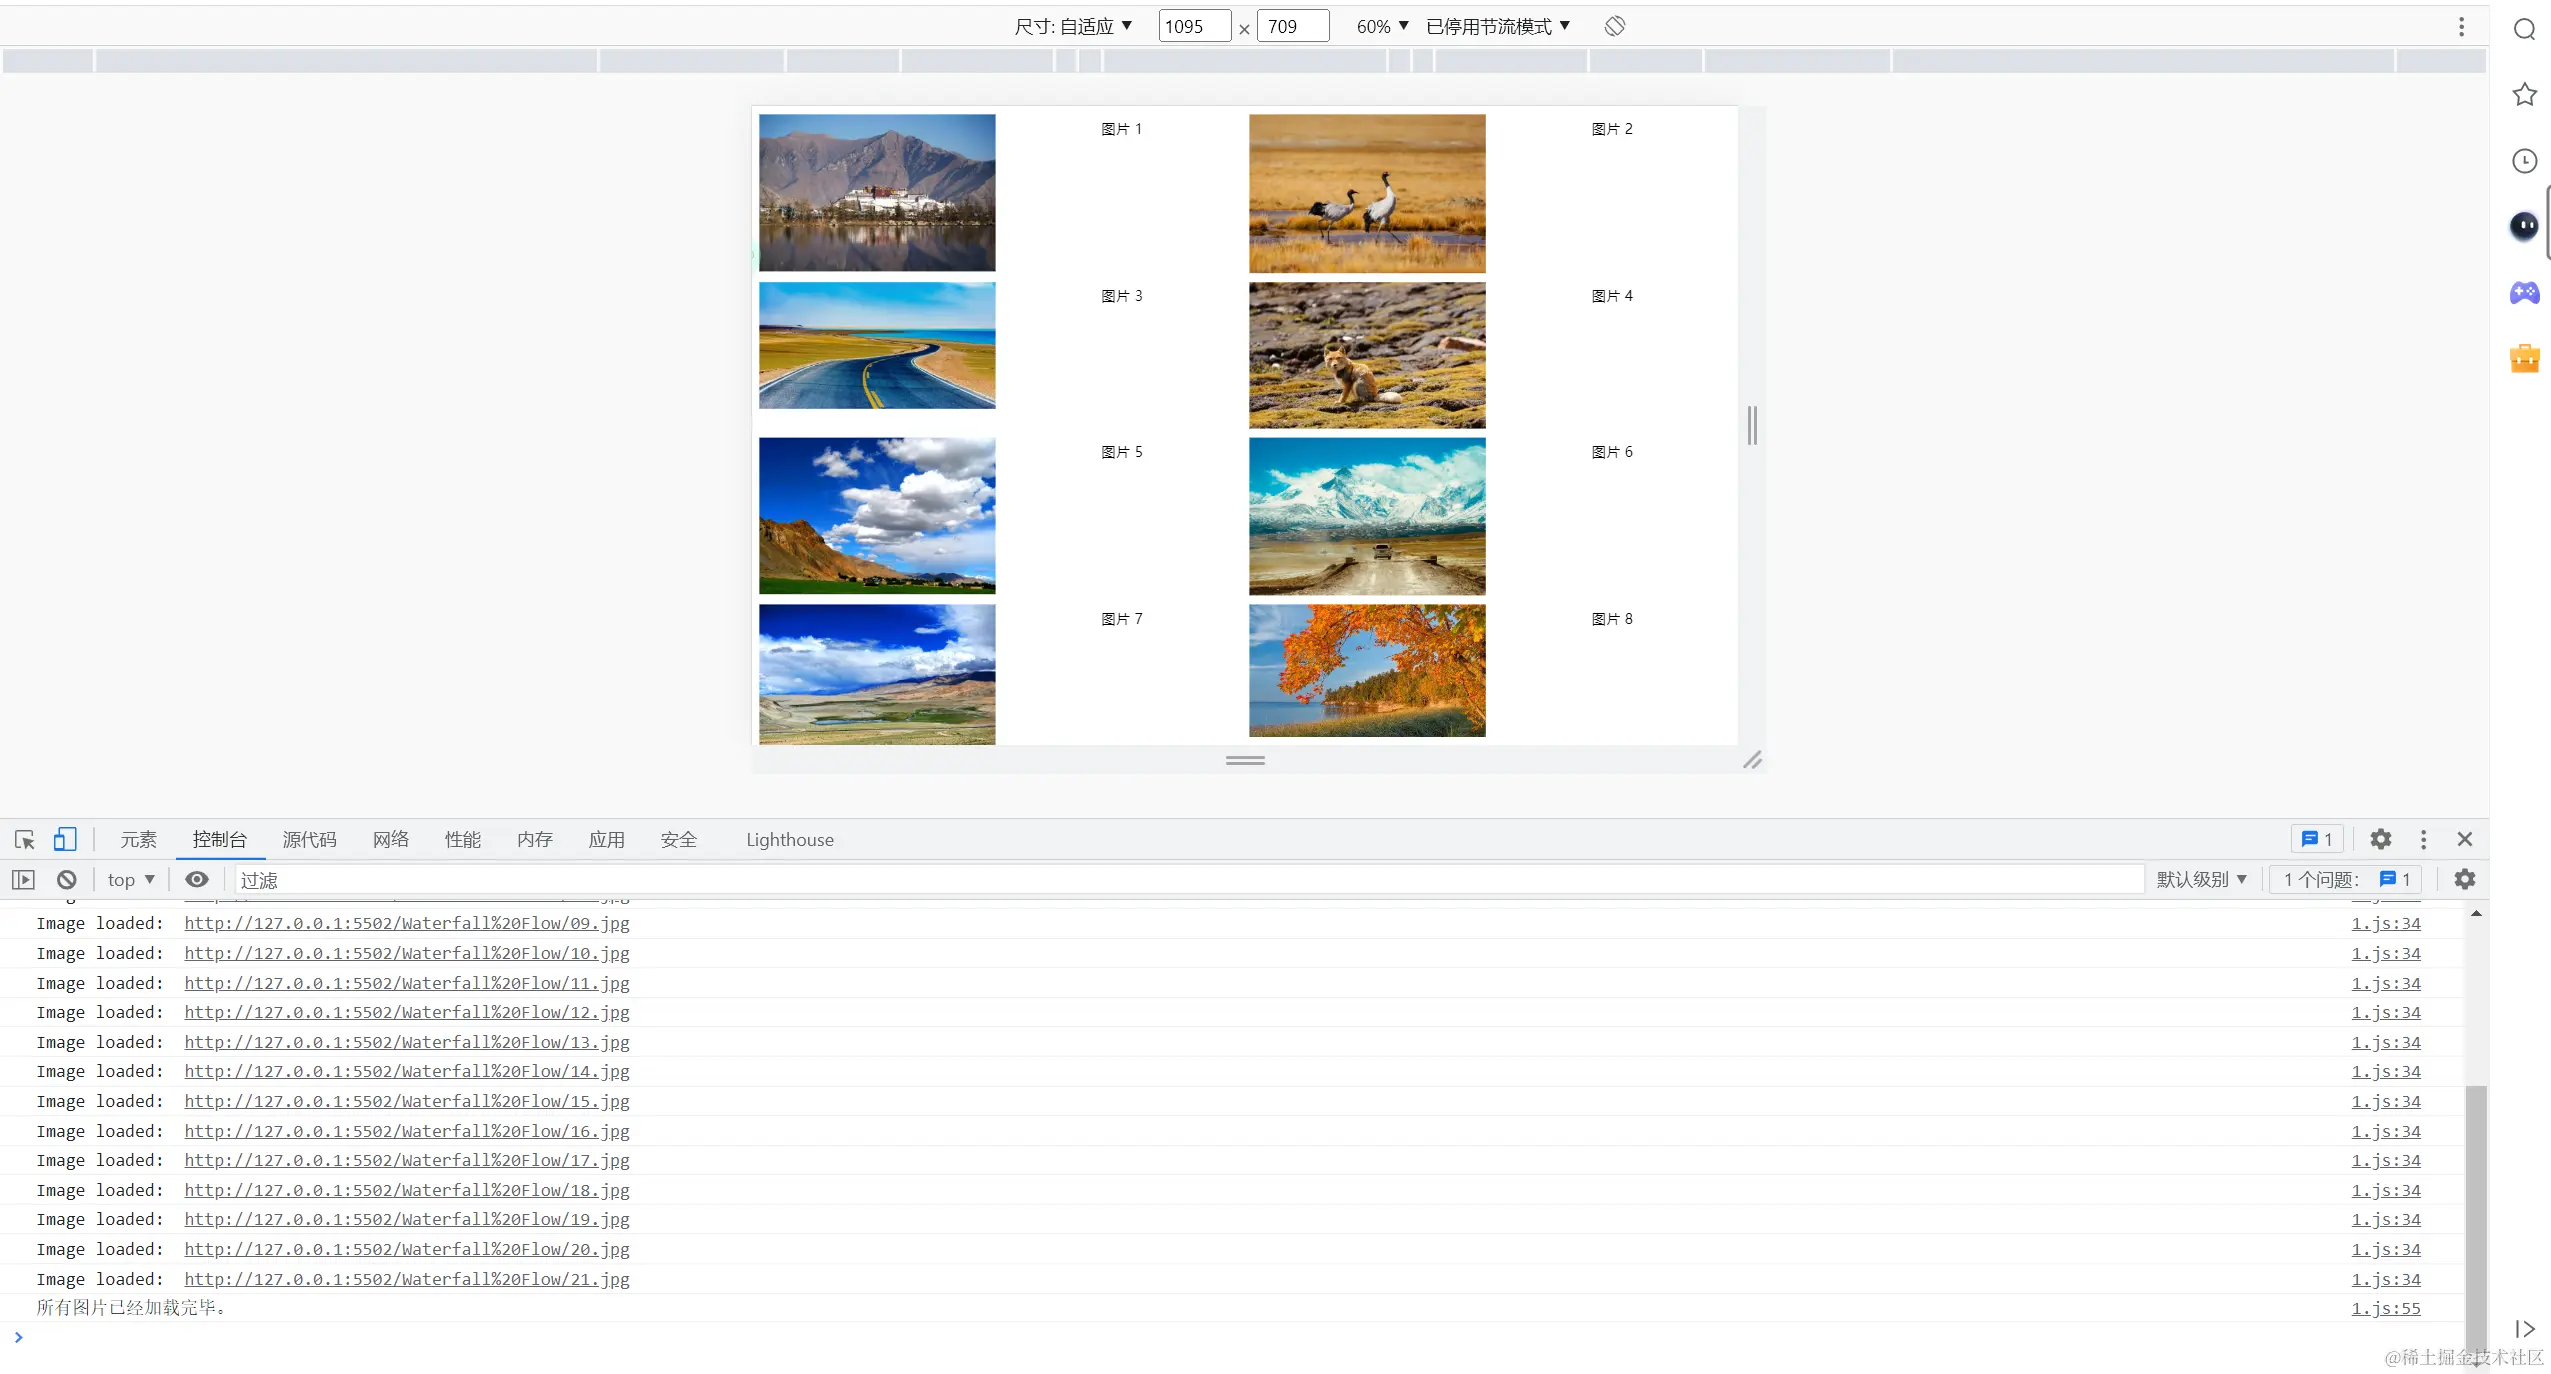The image size is (2551, 1374).
Task: Click the 1.js:55 source link
Action: (x=2385, y=1308)
